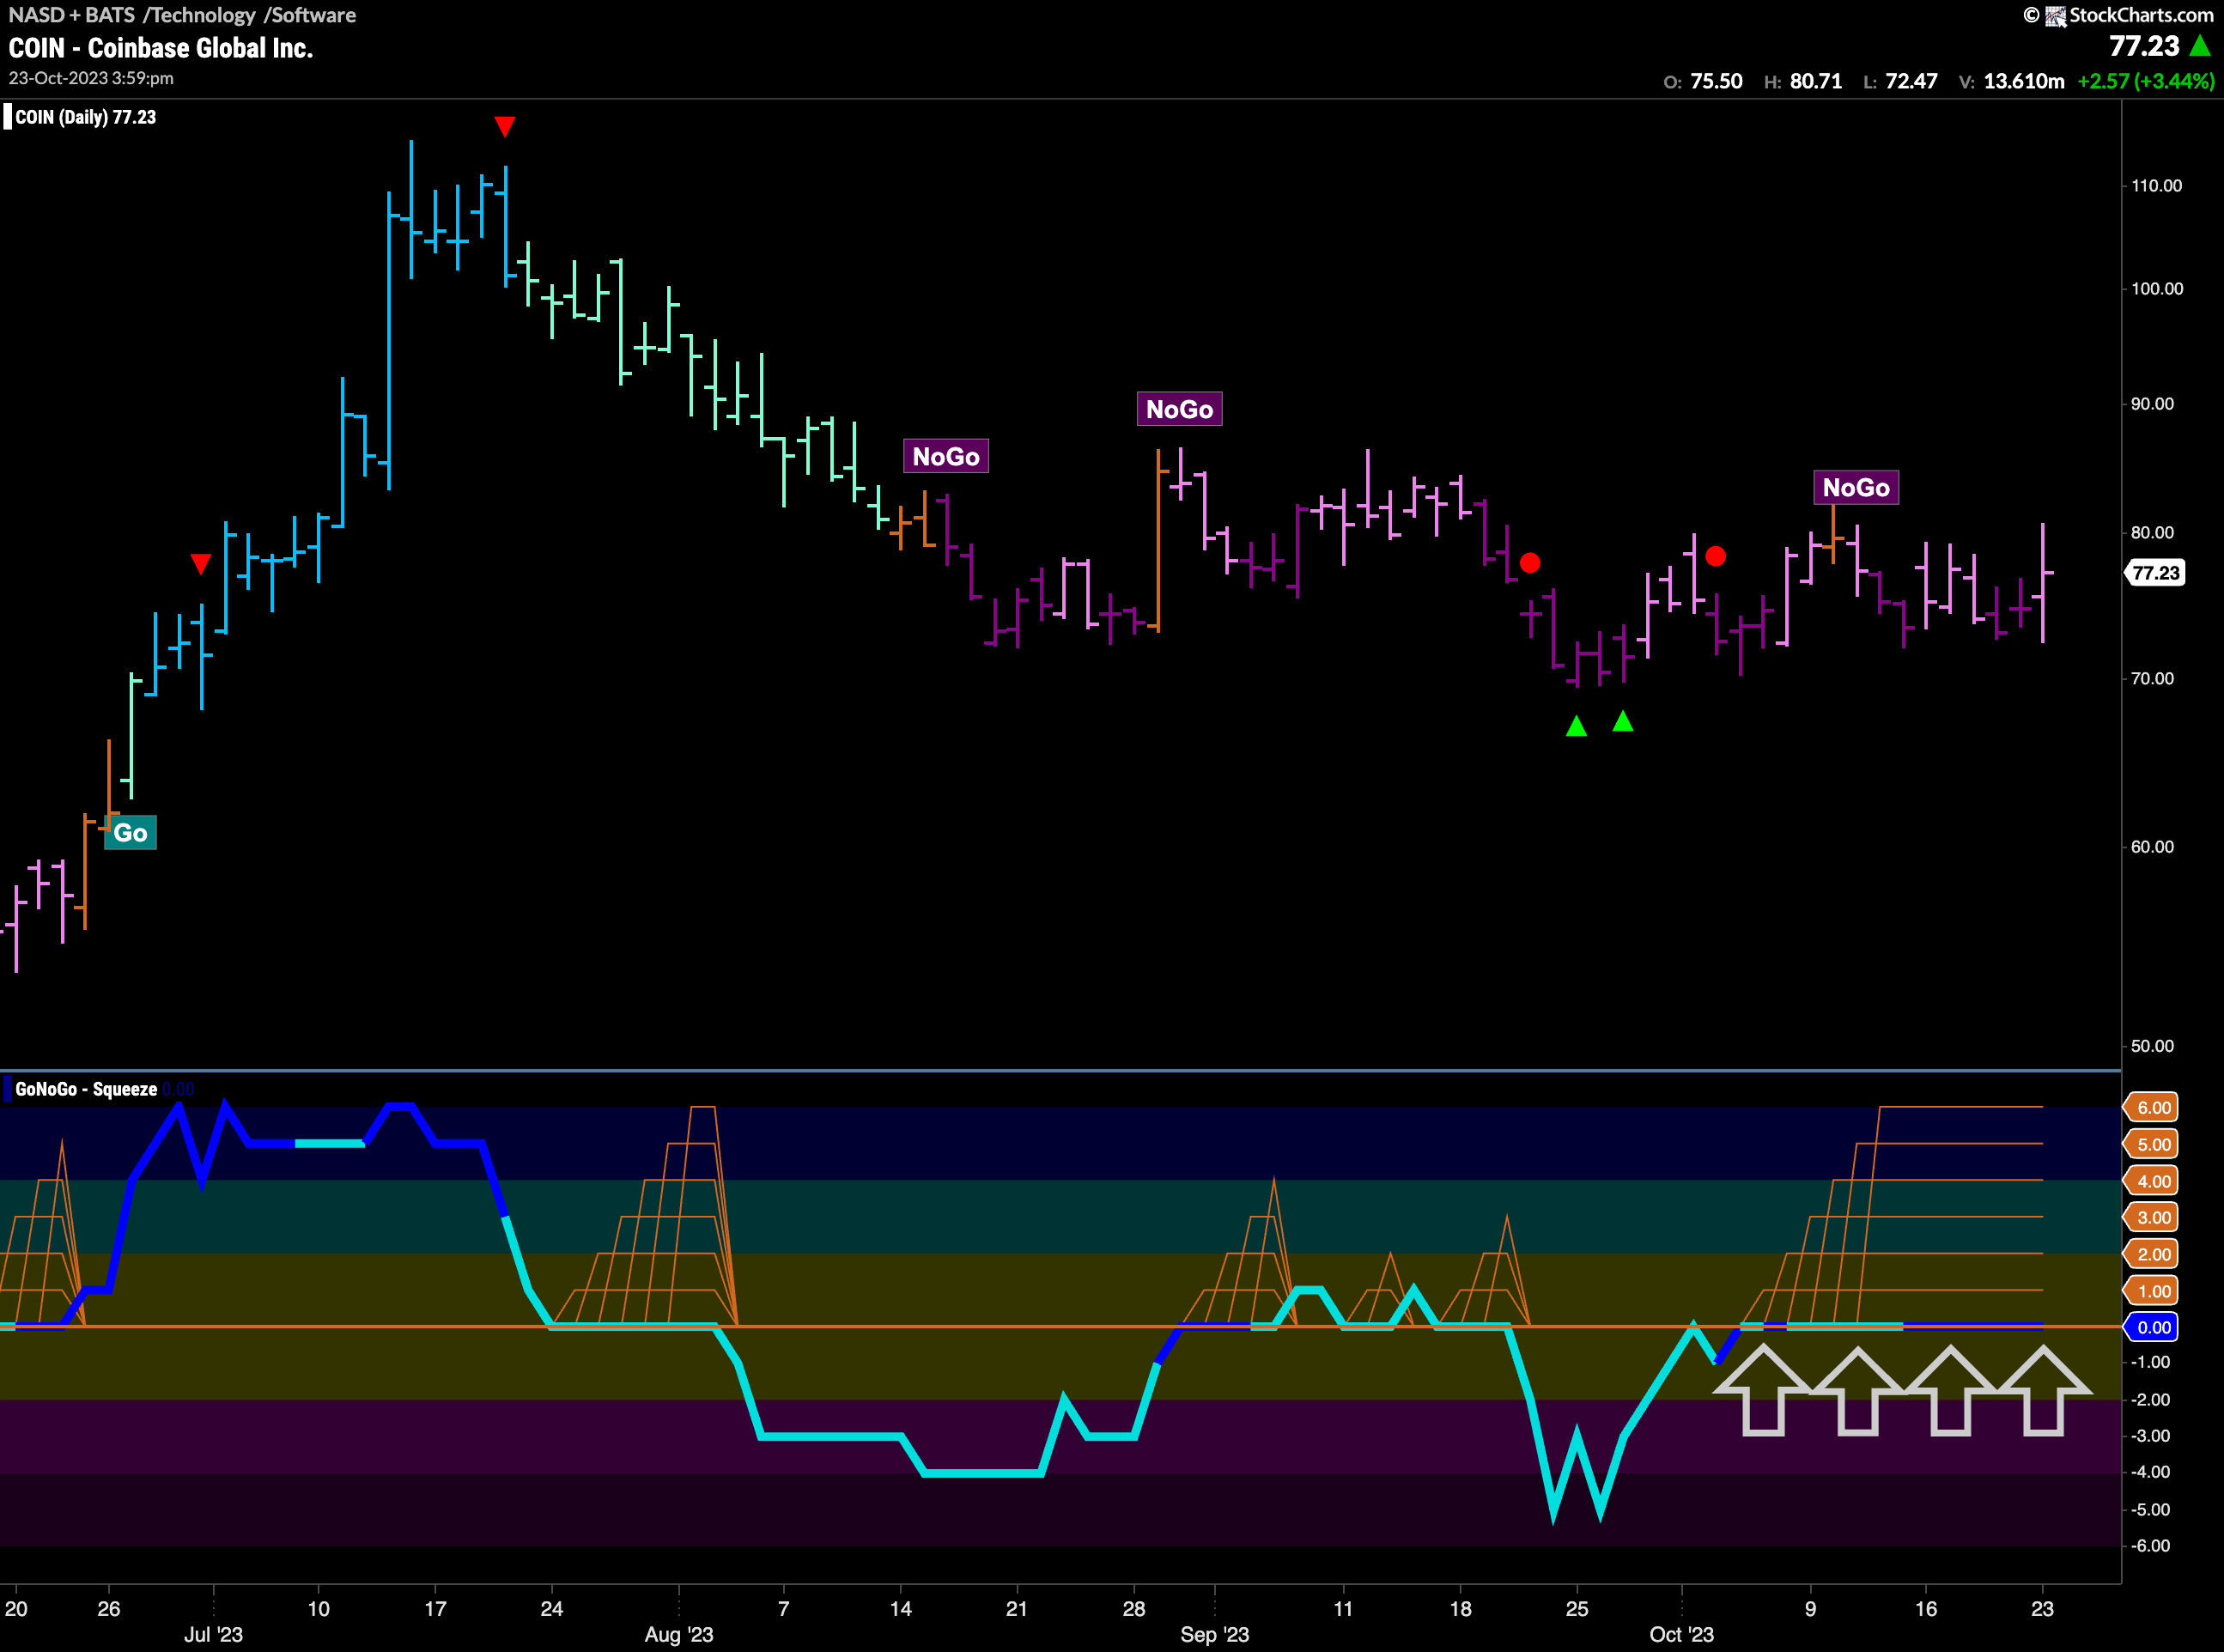The width and height of the screenshot is (2224, 1652).
Task: Click the 50.00 price axis label
Action: (x=2152, y=1046)
